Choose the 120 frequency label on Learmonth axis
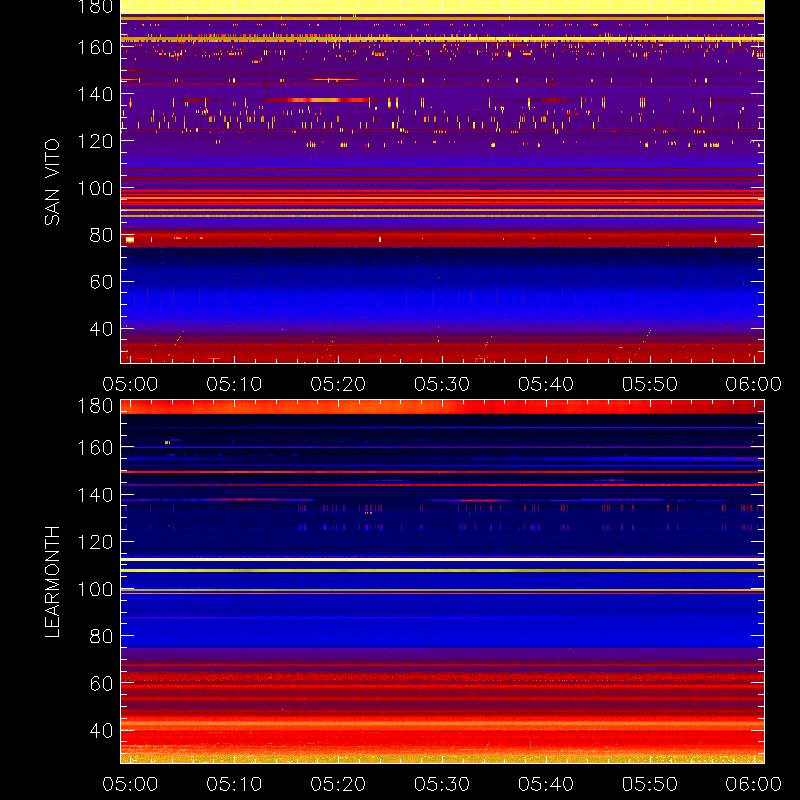The image size is (800, 800). (x=95, y=542)
